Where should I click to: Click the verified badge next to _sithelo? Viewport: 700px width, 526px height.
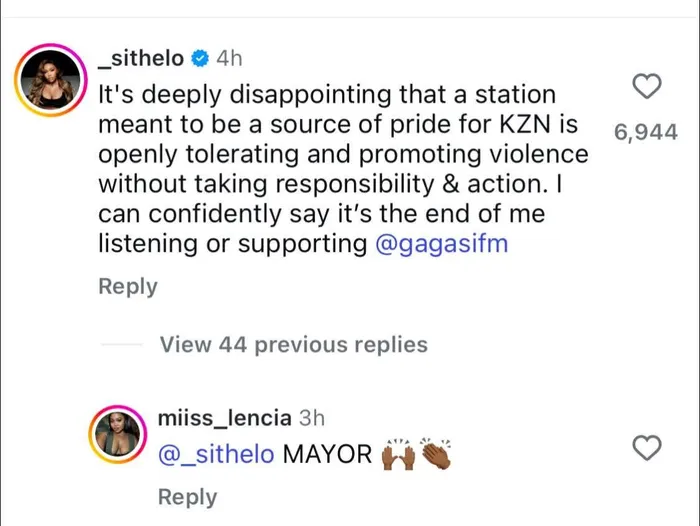click(199, 59)
